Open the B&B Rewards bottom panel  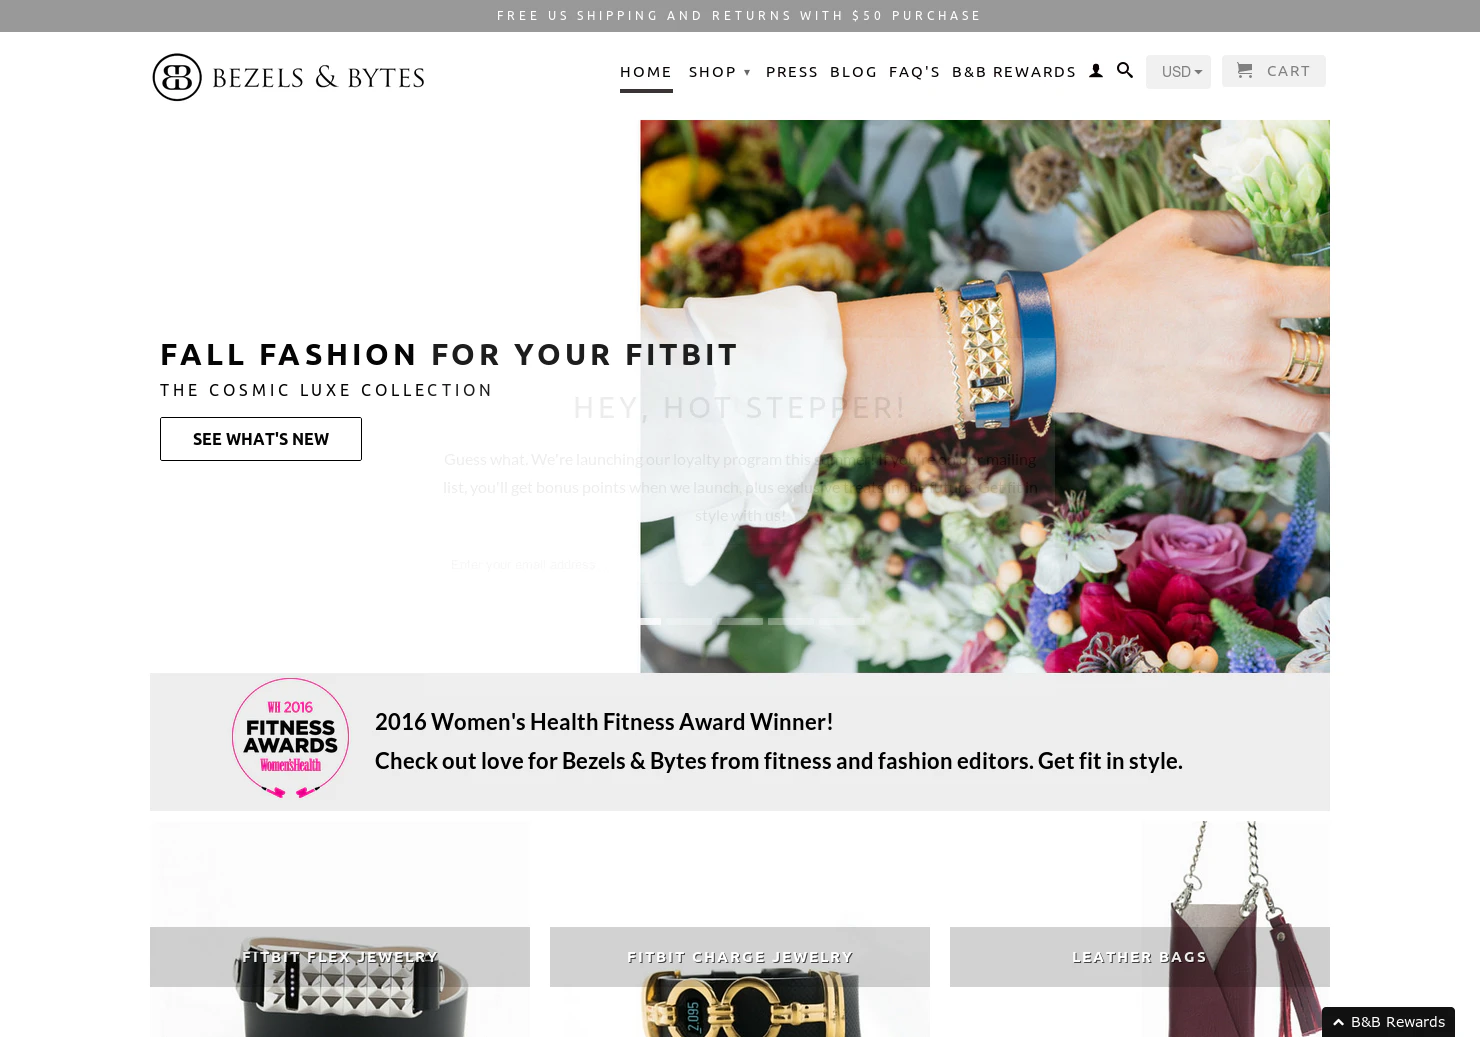[1388, 1022]
